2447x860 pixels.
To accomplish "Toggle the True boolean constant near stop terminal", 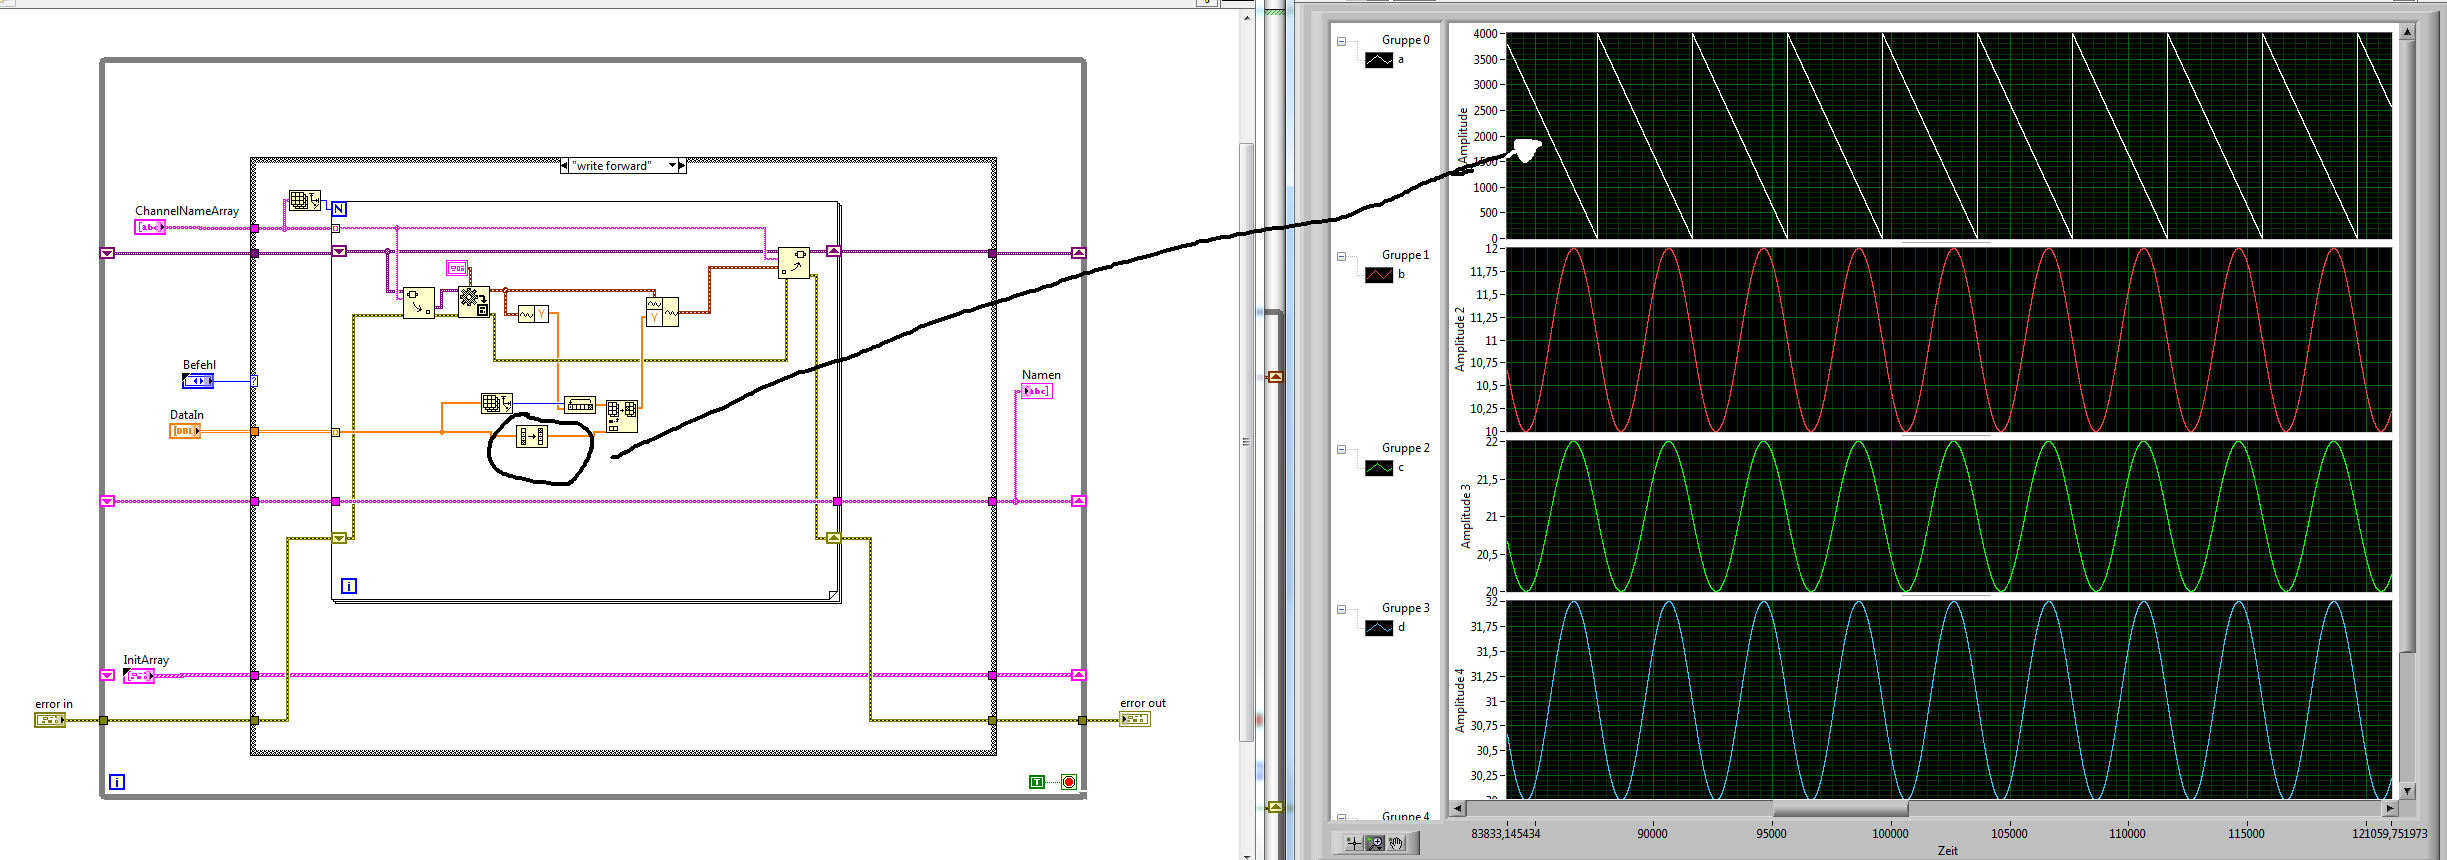I will [x=1037, y=782].
